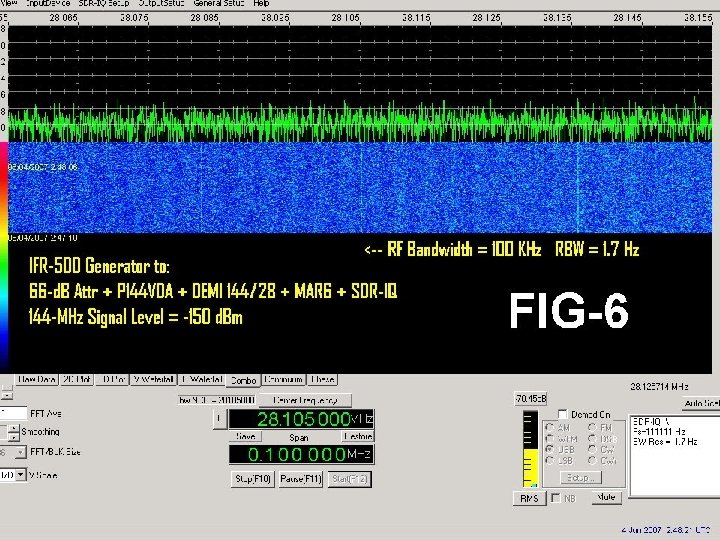This screenshot has height=540, width=720.
Task: Select the FM demodulation mode
Action: point(592,428)
